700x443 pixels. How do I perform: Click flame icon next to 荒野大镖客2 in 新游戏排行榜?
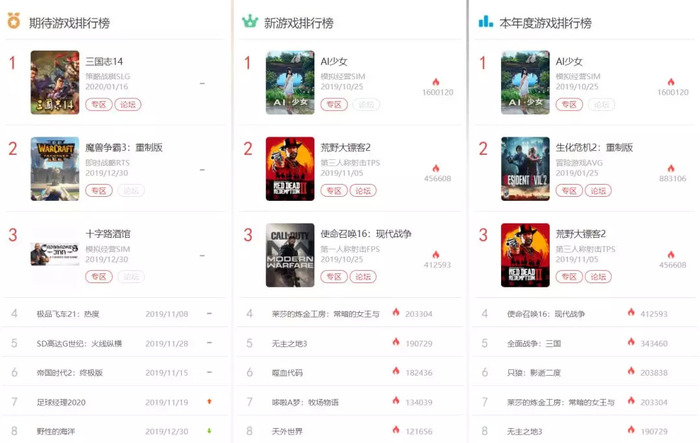coord(436,168)
